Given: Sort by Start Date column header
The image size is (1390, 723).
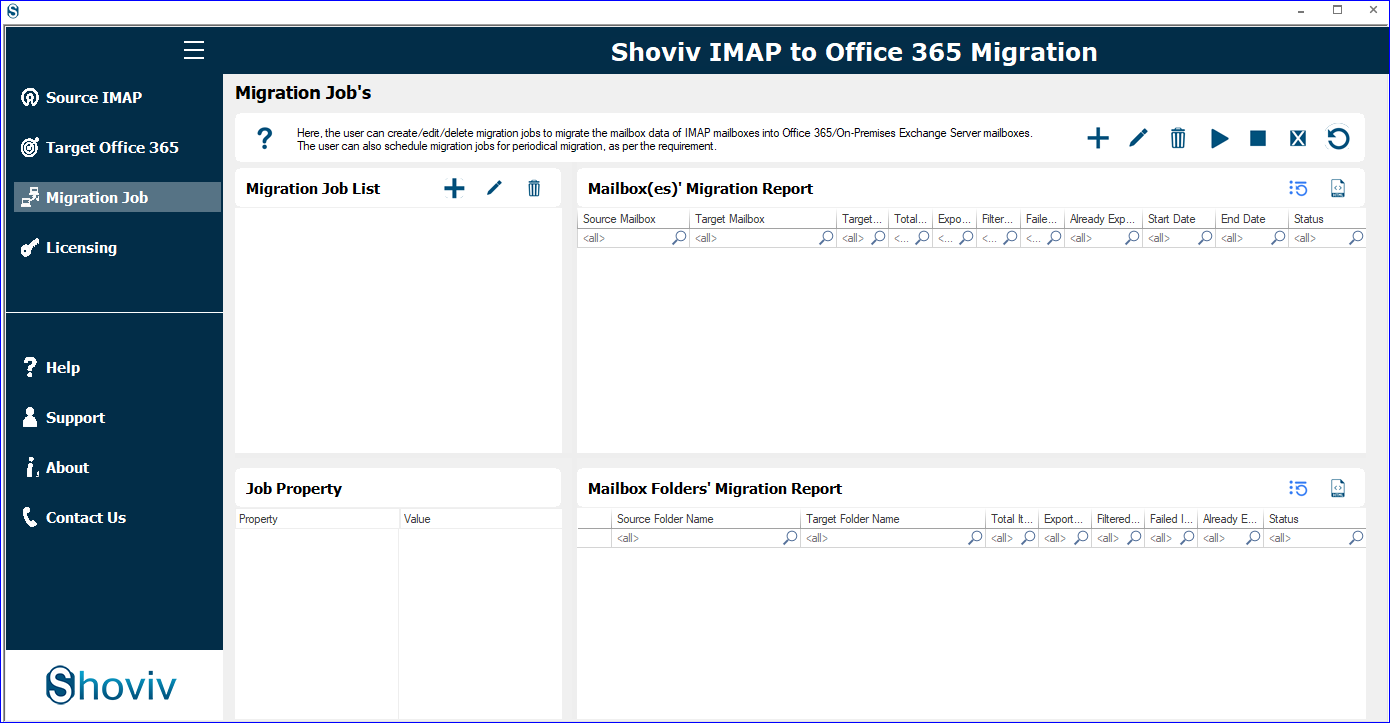Looking at the screenshot, I should coord(1179,219).
